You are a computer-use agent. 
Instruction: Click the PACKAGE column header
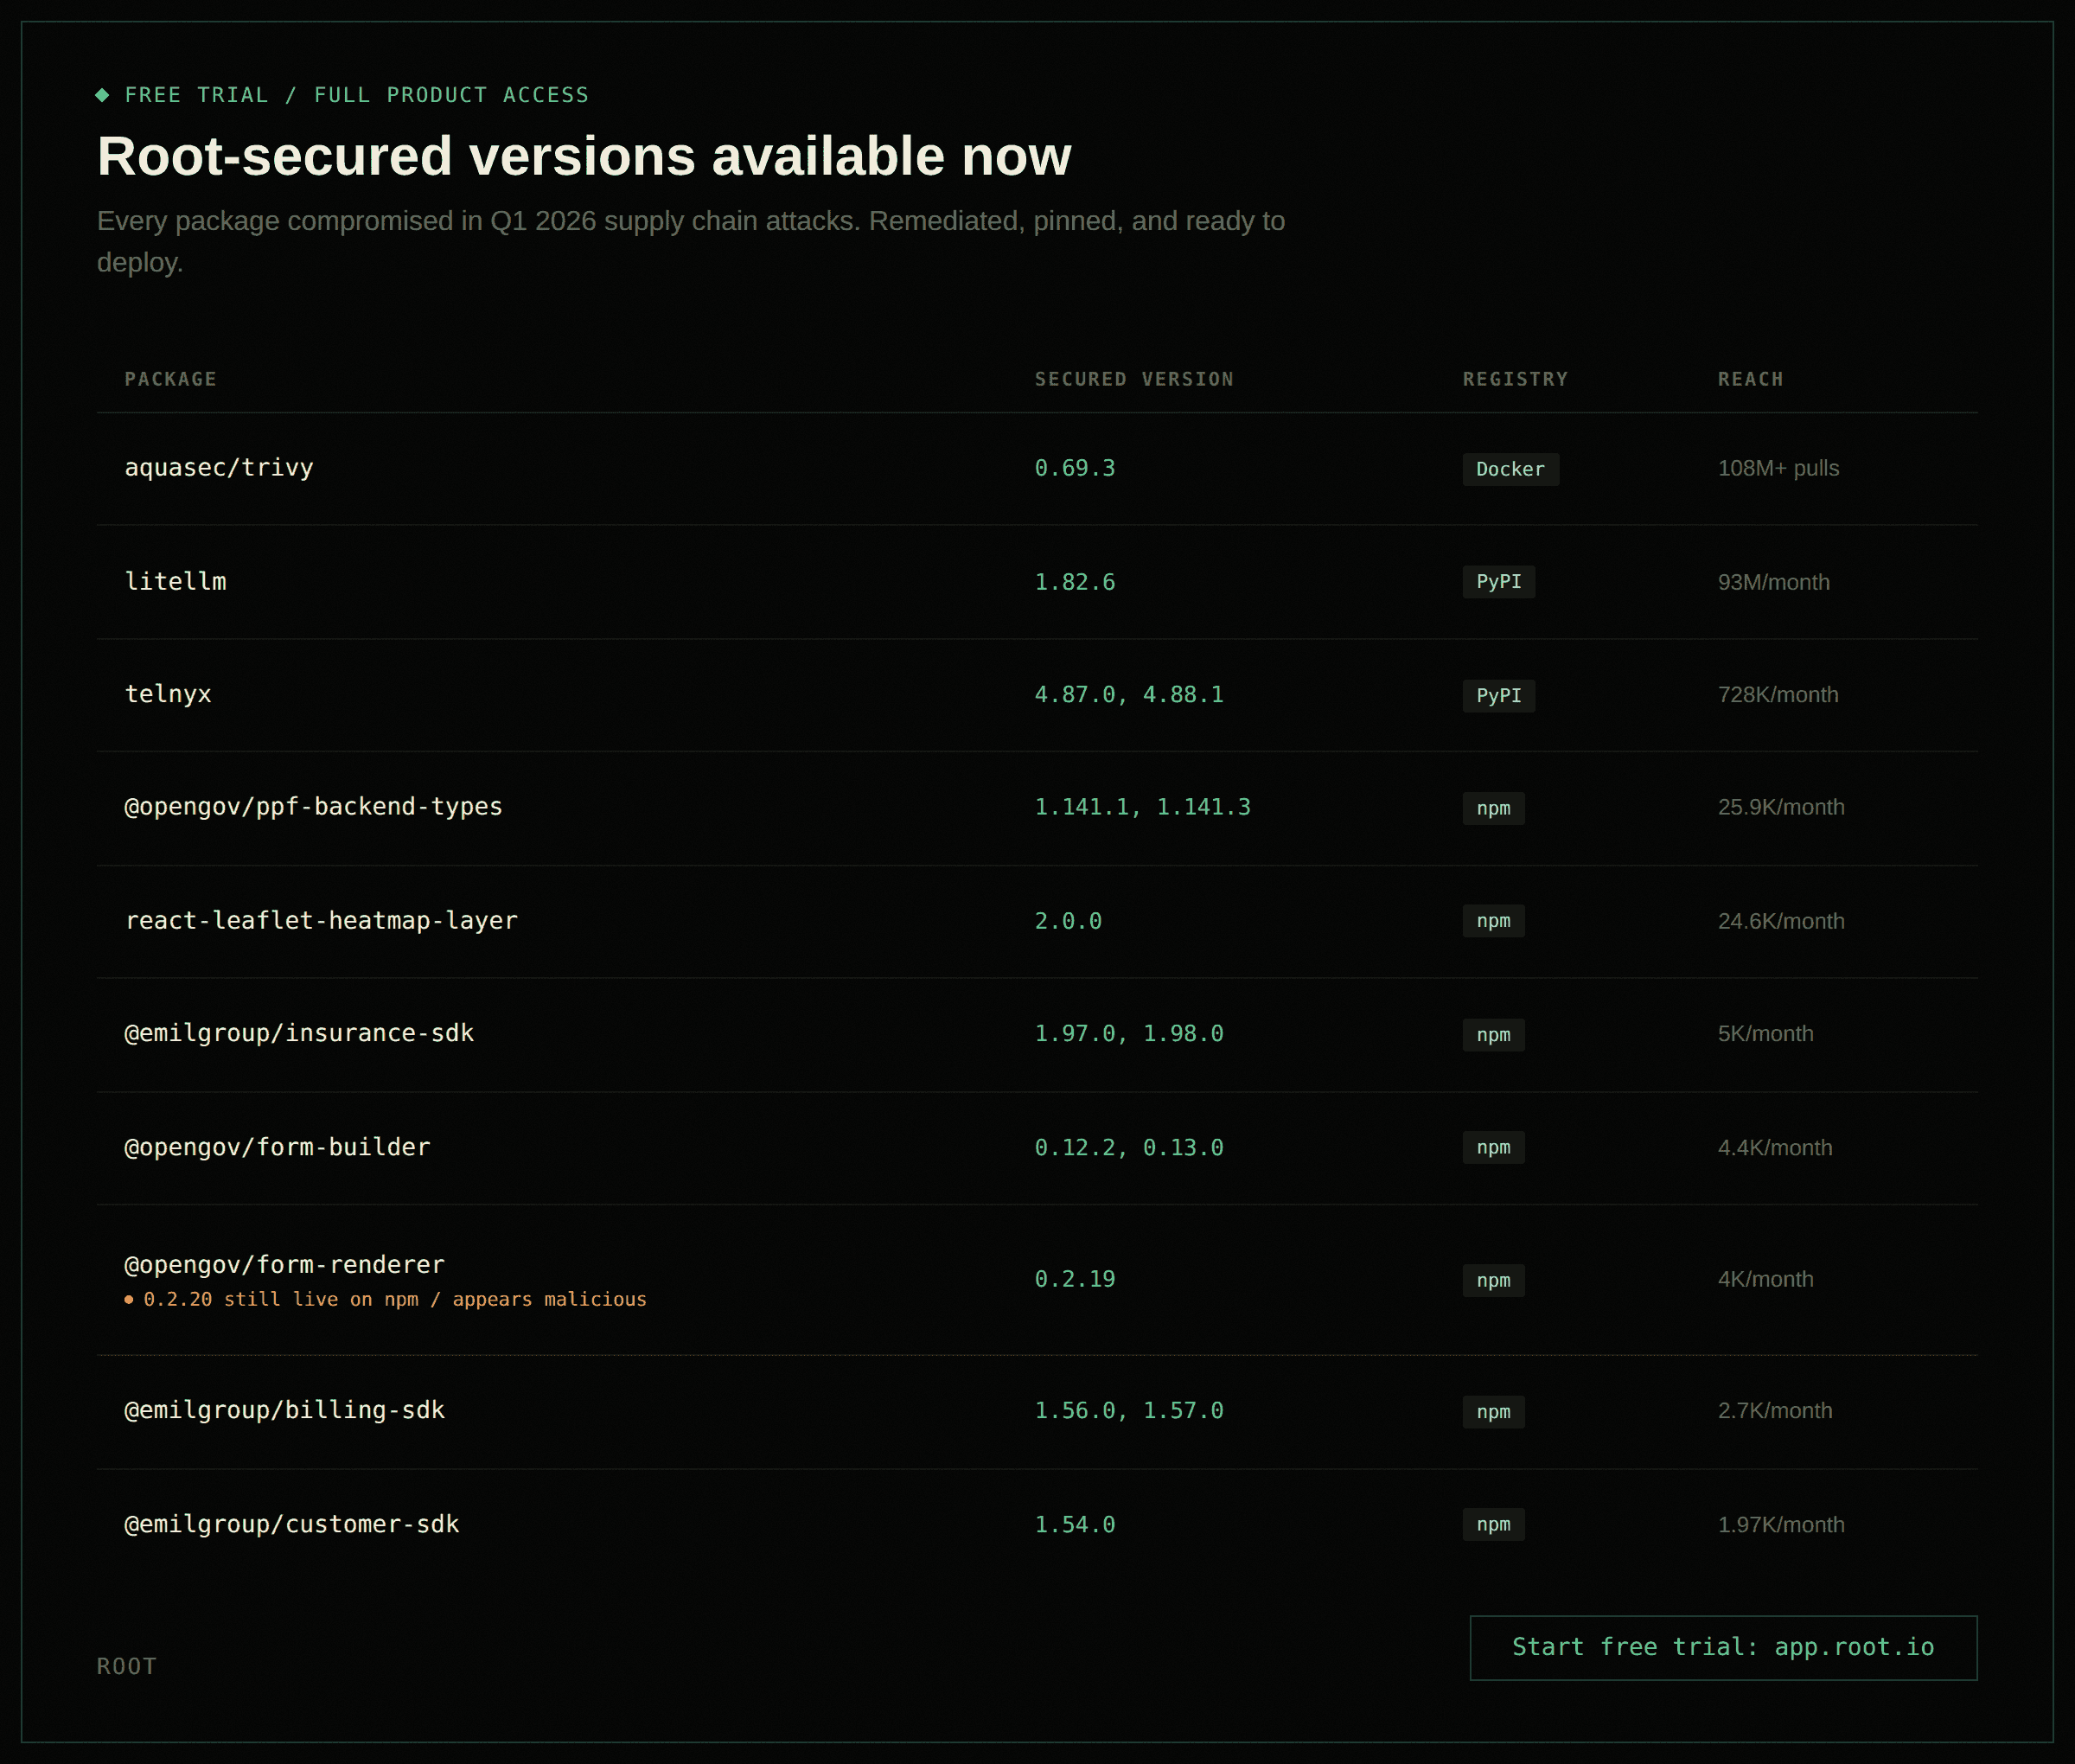(x=170, y=379)
